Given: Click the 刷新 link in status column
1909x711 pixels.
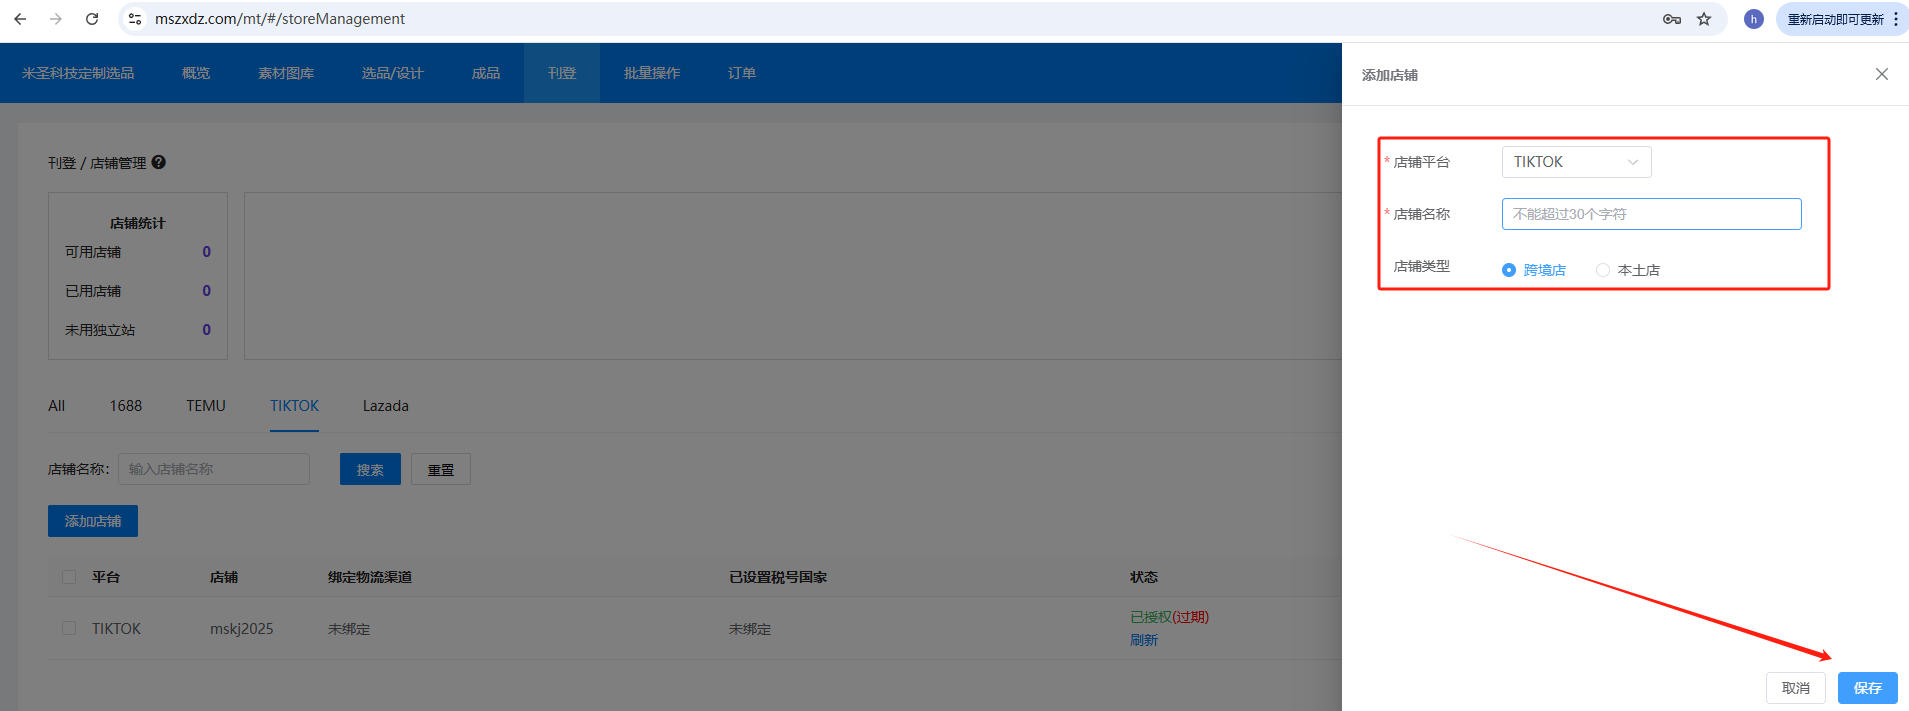Looking at the screenshot, I should 1144,640.
